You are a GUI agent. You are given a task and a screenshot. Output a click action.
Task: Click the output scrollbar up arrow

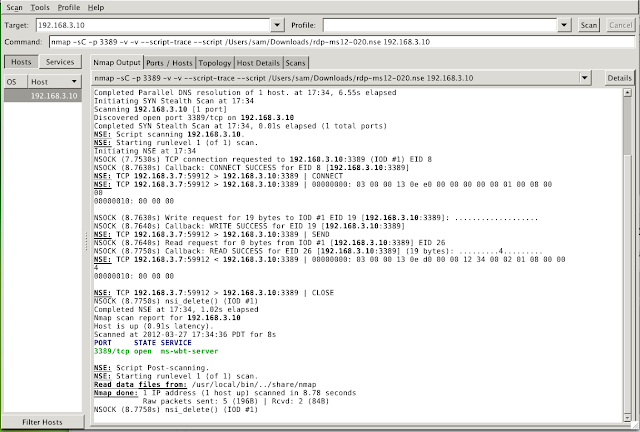pyautogui.click(x=627, y=93)
